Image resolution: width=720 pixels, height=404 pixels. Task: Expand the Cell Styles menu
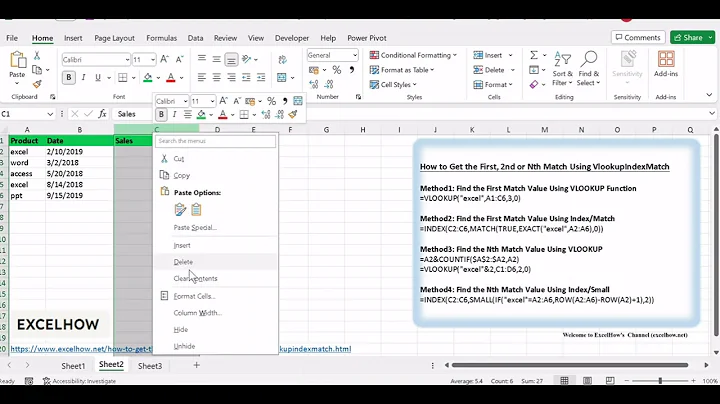393,84
